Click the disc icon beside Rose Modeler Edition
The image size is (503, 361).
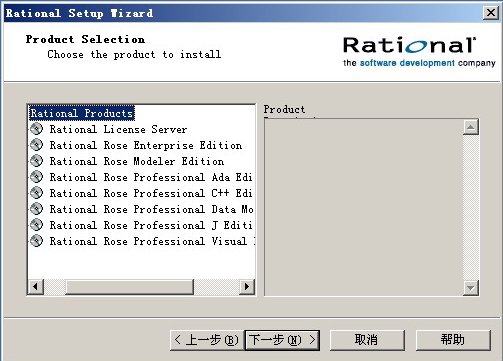point(37,161)
